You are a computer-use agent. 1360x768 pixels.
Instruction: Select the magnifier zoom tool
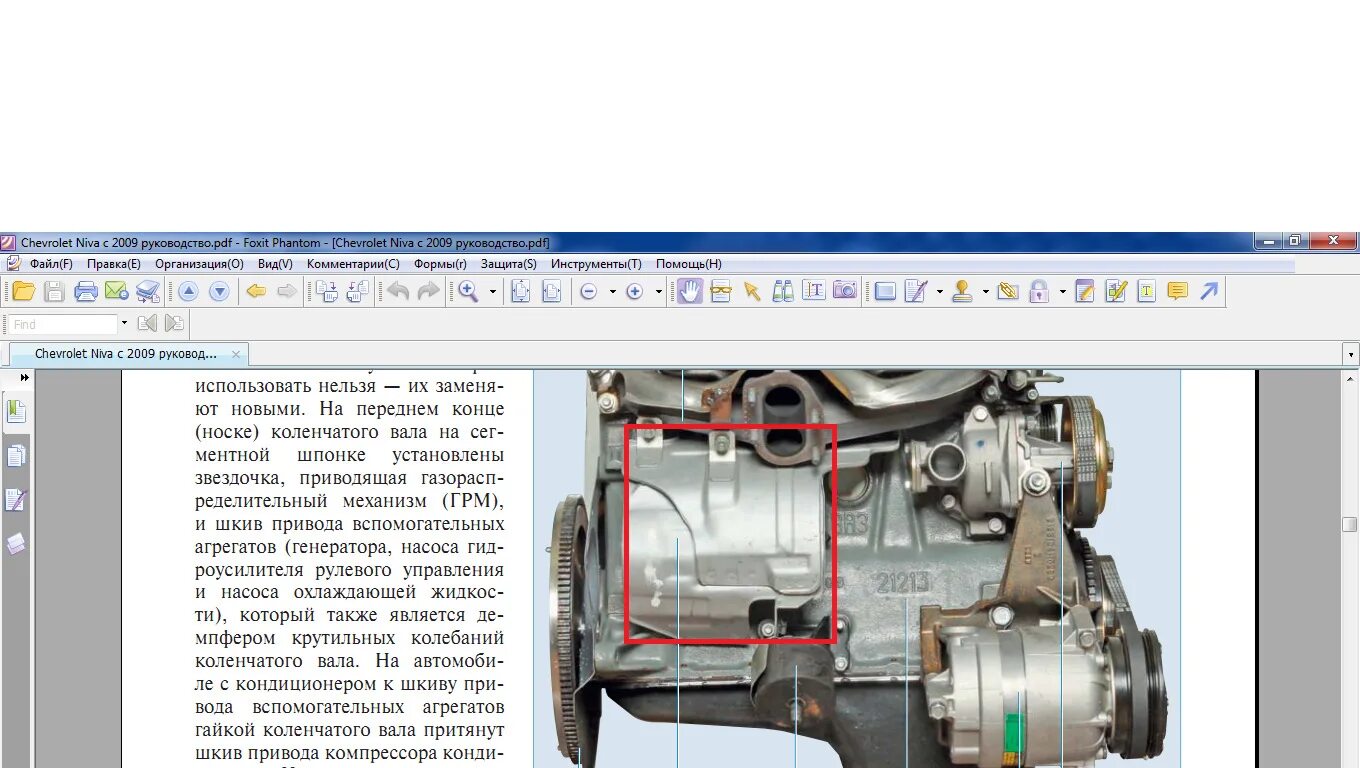[468, 291]
